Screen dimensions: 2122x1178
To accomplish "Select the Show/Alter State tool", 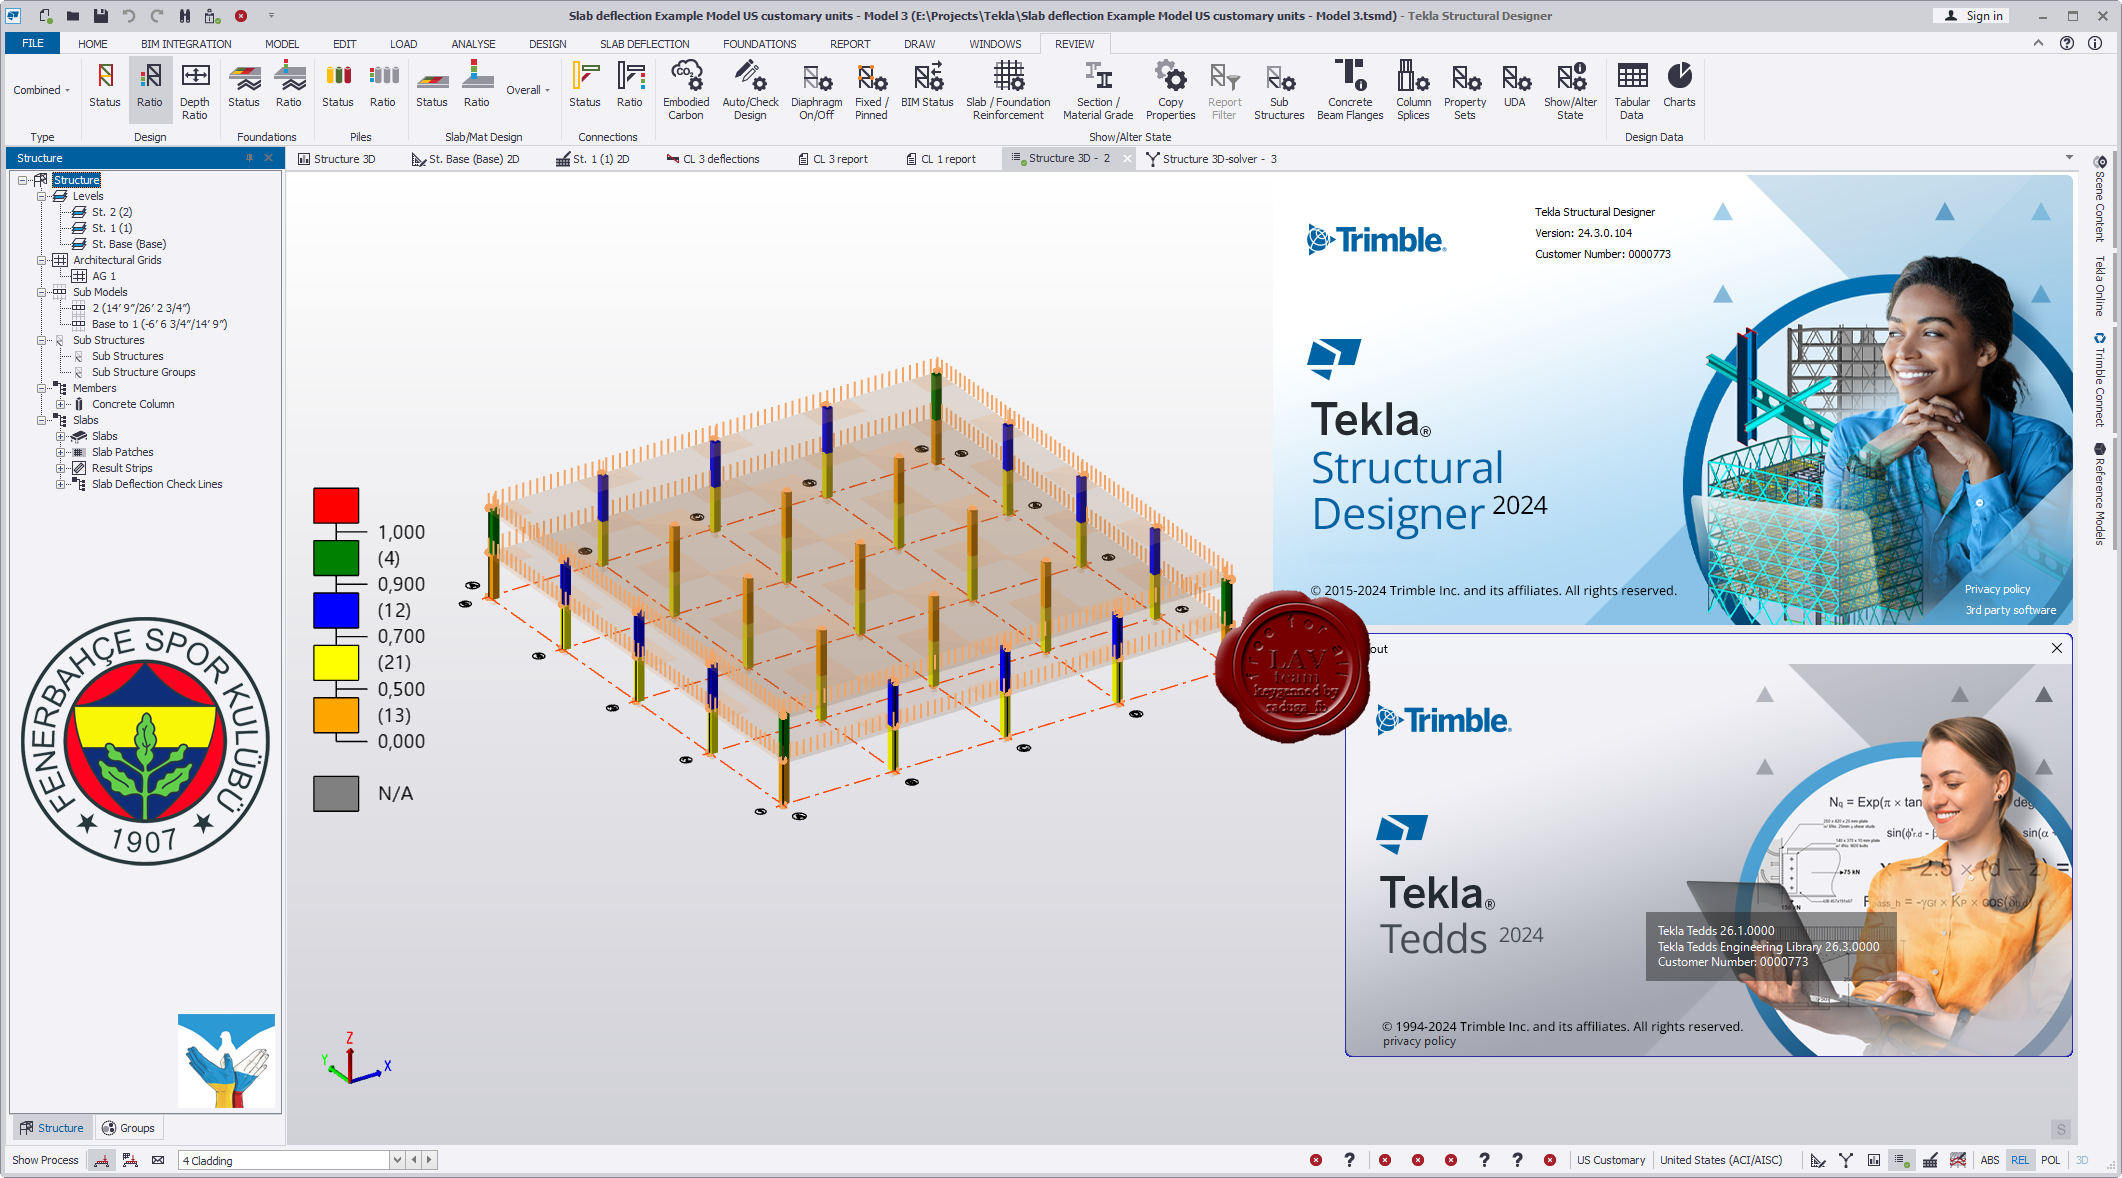I will (1570, 91).
